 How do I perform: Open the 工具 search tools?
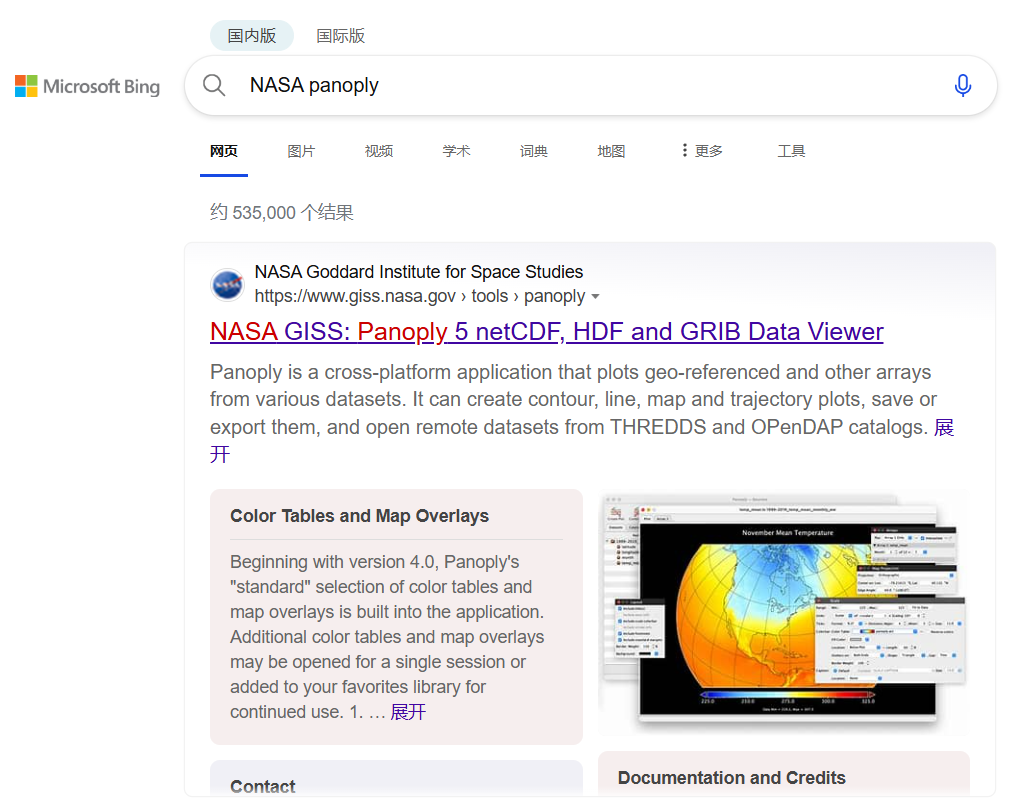(791, 151)
